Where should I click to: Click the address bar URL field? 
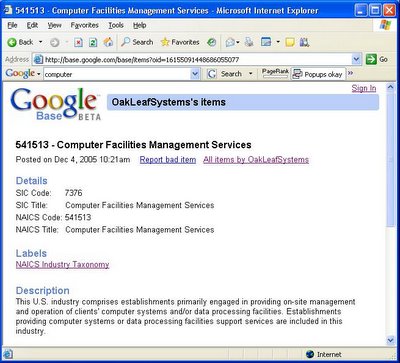coord(197,60)
